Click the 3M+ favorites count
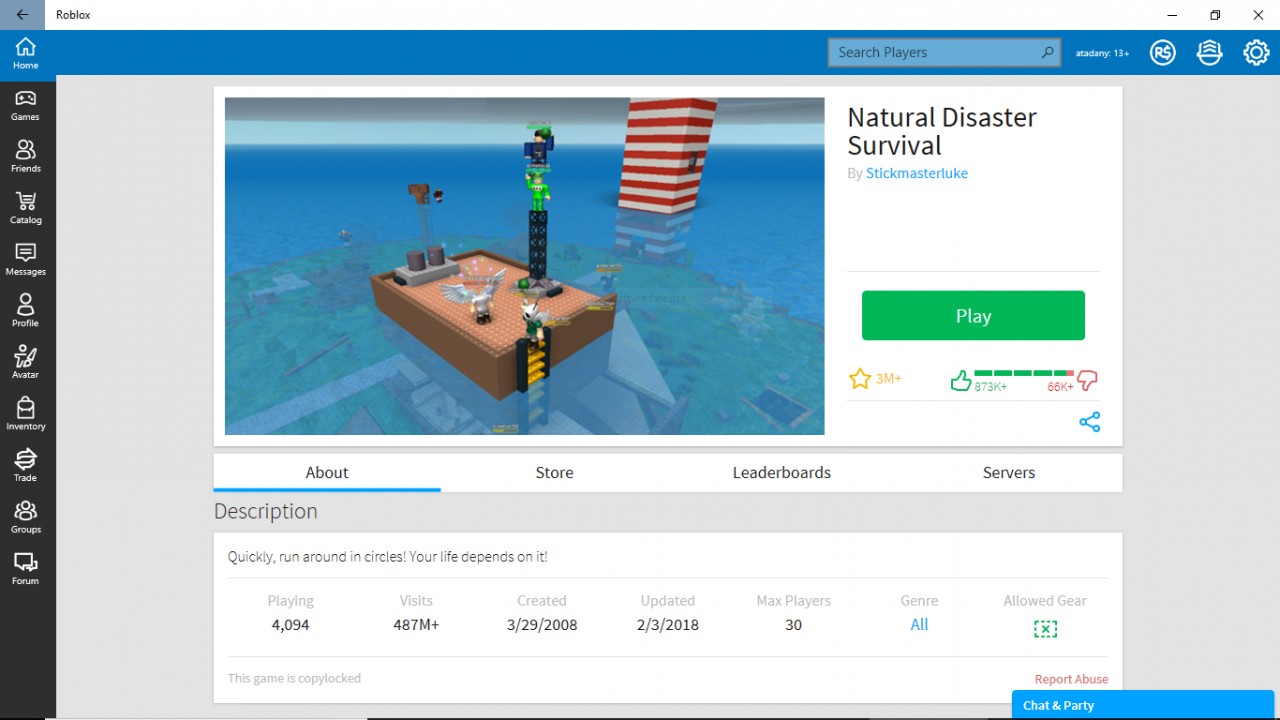1280x720 pixels. [x=889, y=379]
